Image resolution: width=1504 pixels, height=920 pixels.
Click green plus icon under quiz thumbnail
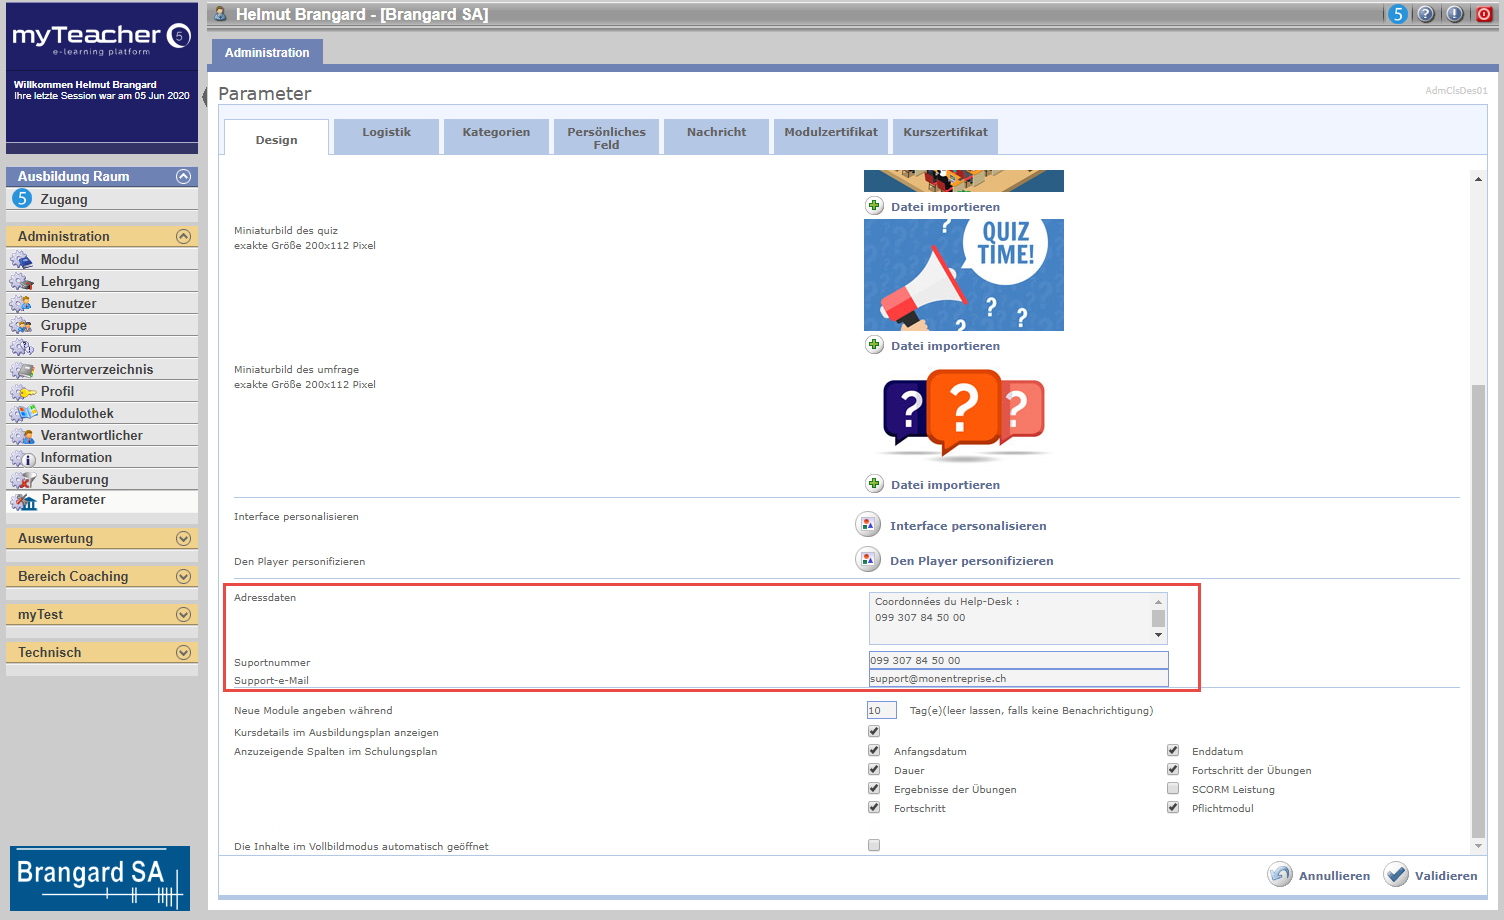coord(874,345)
